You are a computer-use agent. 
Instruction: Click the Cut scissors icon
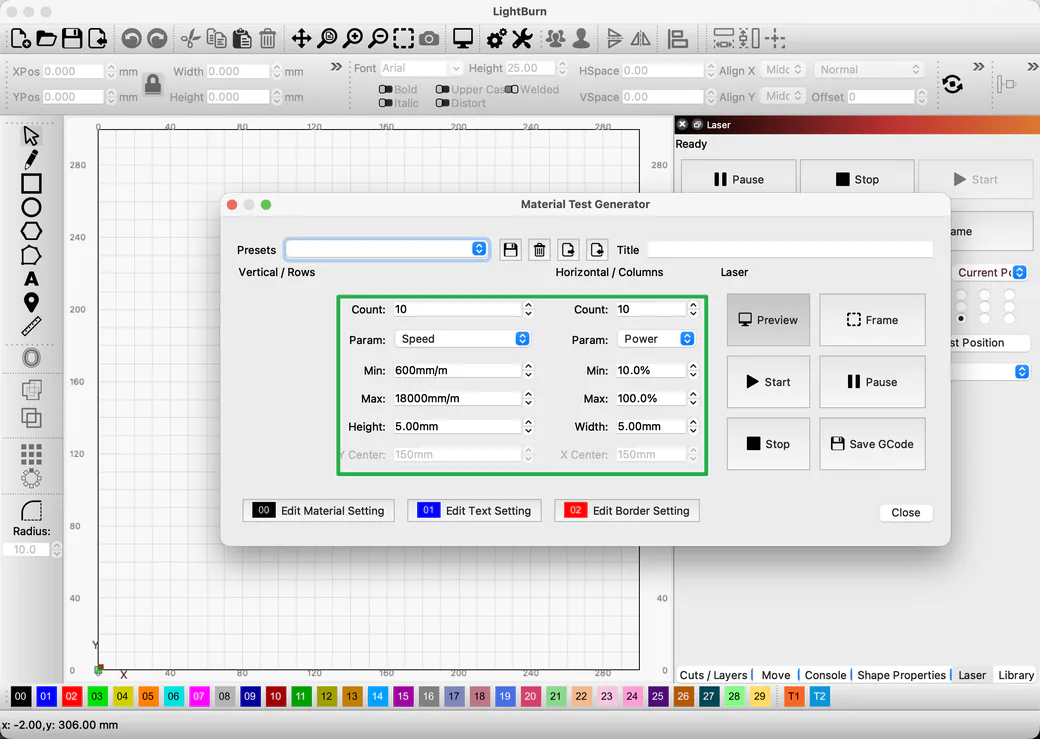(190, 38)
